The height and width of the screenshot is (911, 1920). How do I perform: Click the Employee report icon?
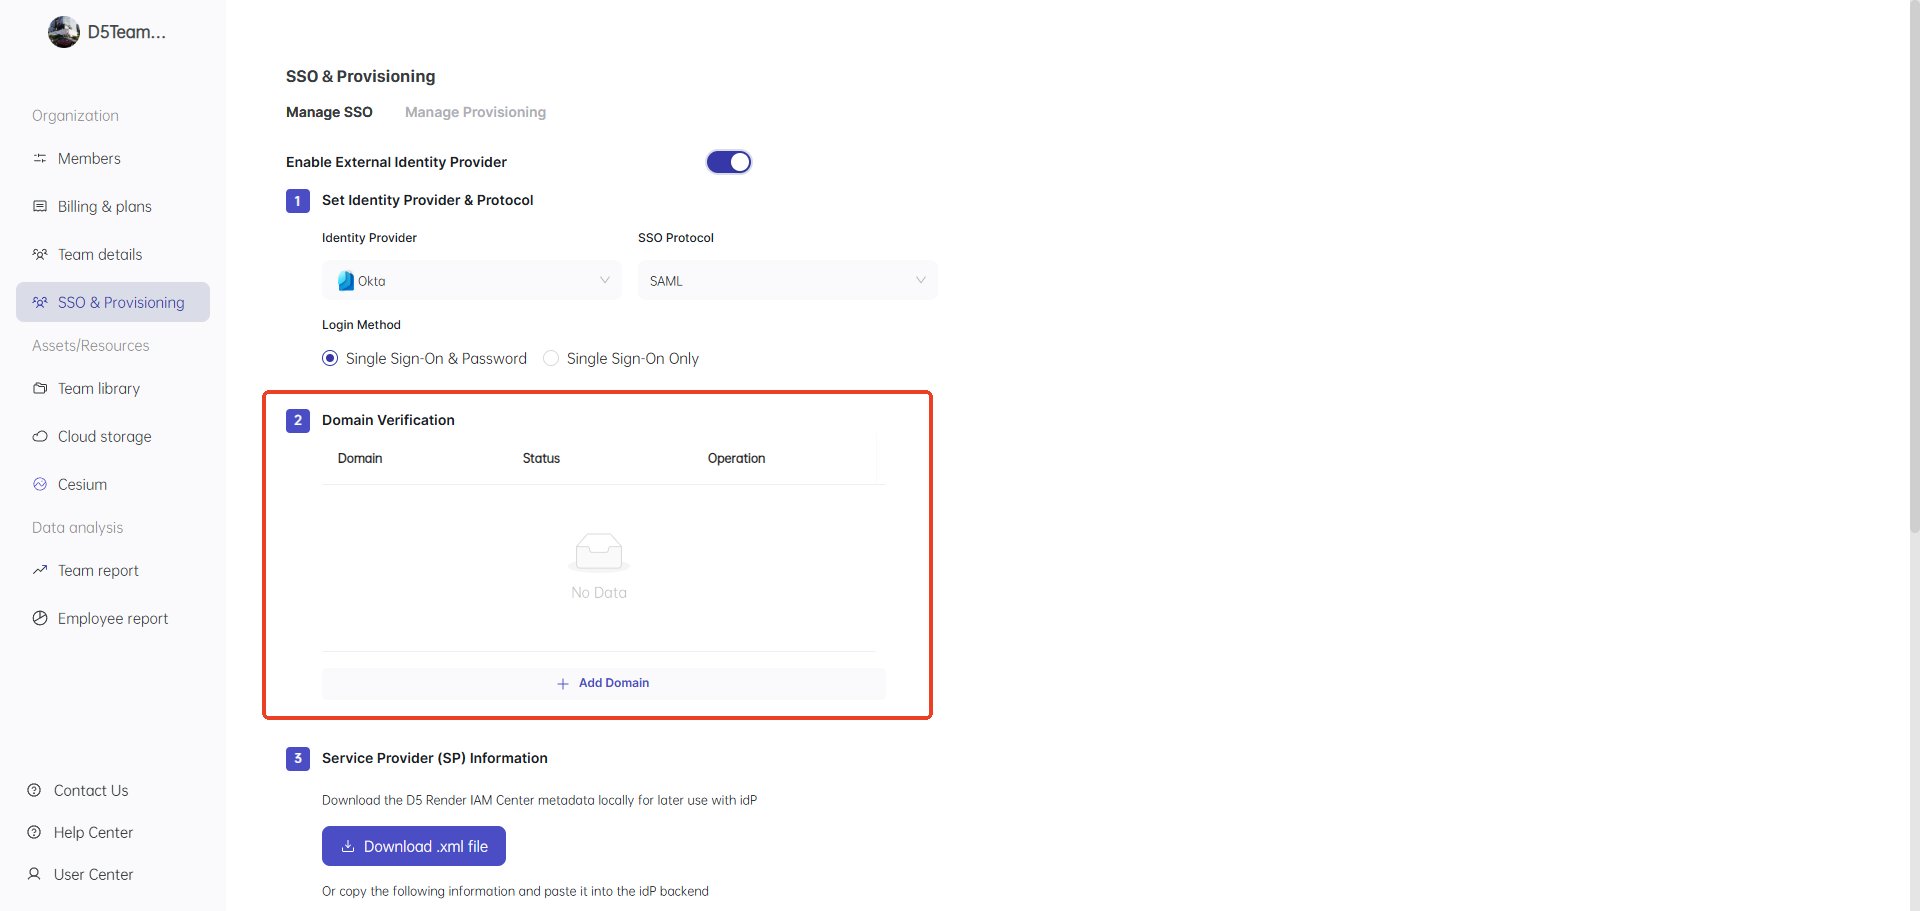[40, 619]
